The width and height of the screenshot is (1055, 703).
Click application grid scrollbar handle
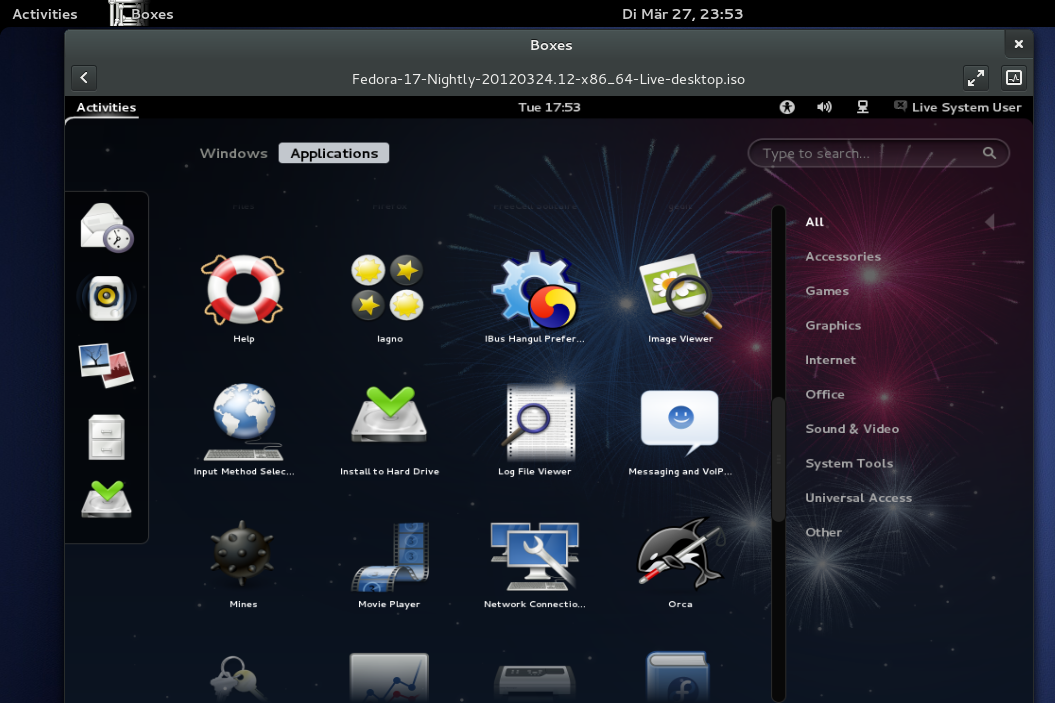(778, 459)
